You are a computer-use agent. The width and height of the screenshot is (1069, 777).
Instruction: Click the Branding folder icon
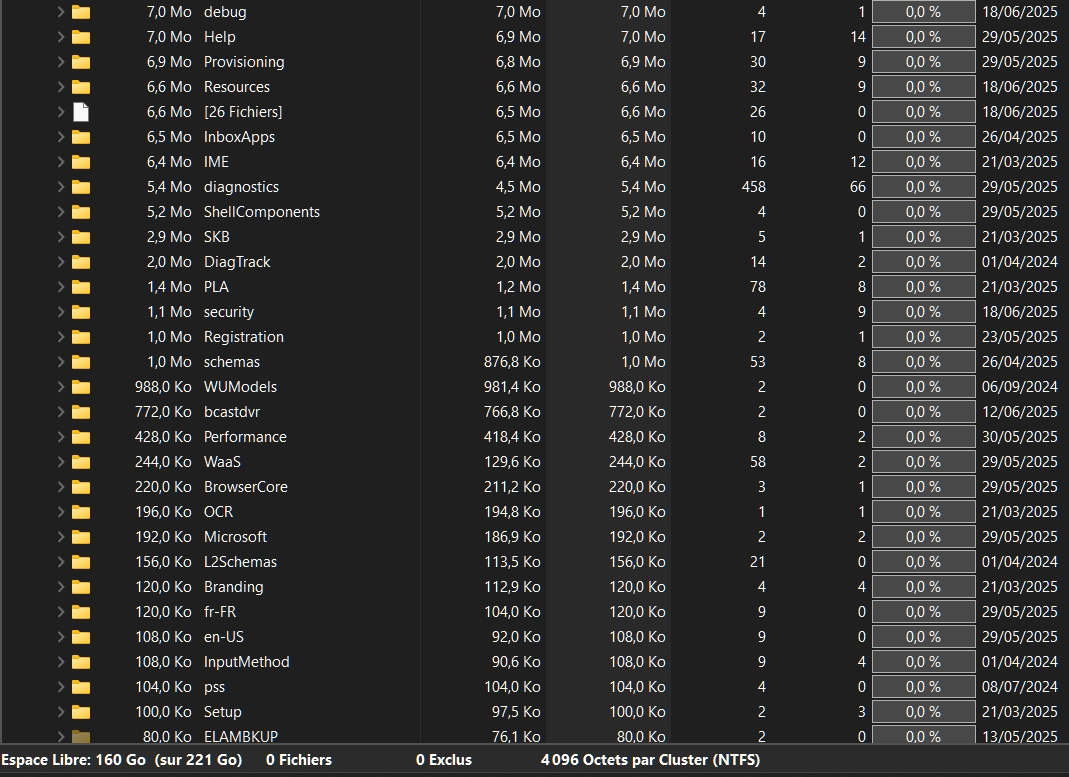coord(81,587)
